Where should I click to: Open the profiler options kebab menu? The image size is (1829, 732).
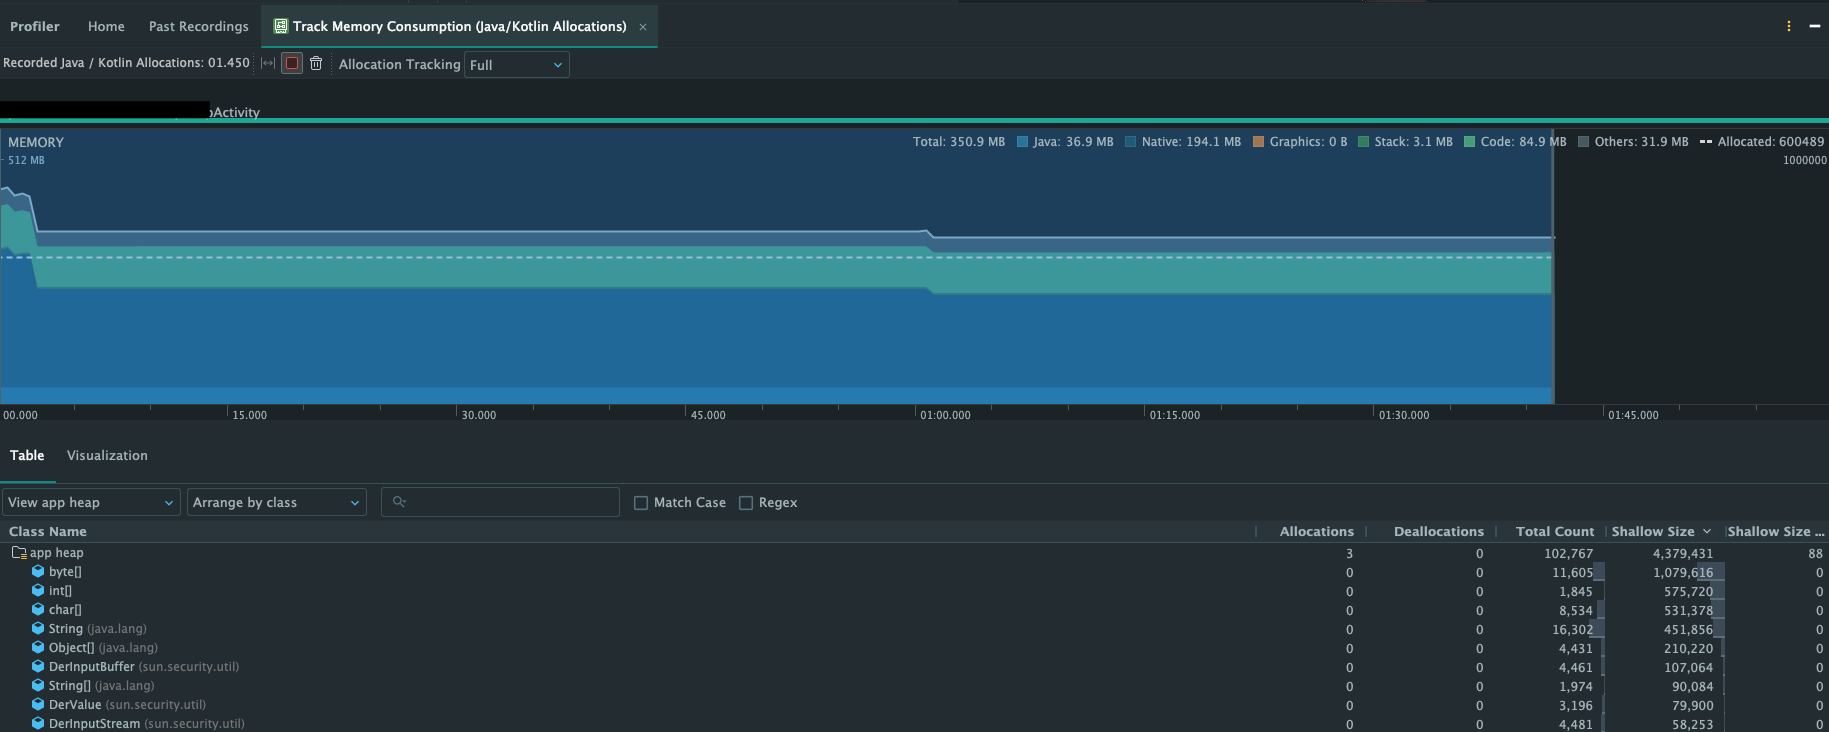click(1789, 26)
